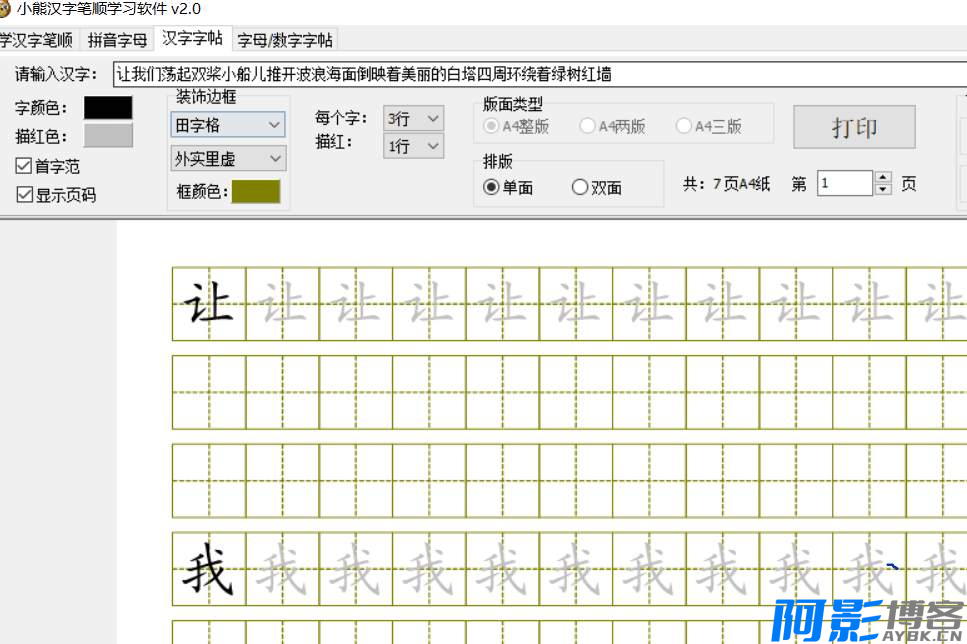The height and width of the screenshot is (644, 967).
Task: Click the app icon in the title bar
Action: (4, 9)
